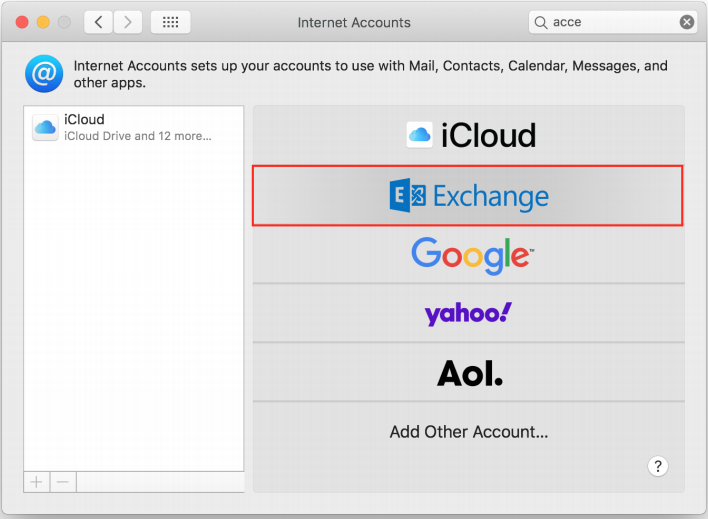Choose Yahoo account type

point(469,313)
